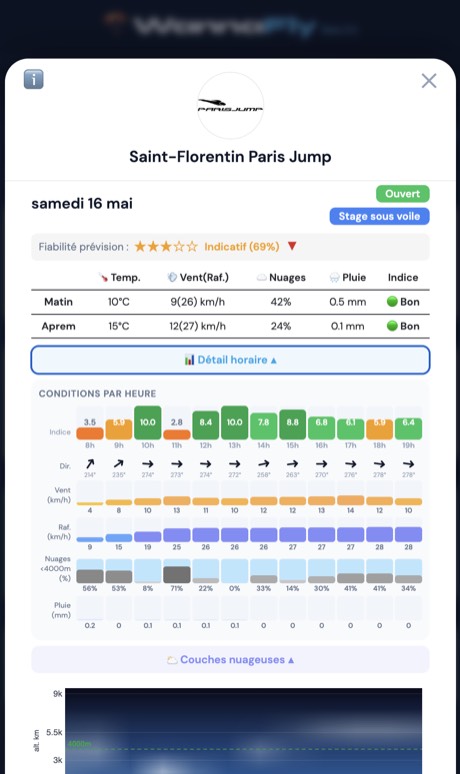The height and width of the screenshot is (774, 460).
Task: Click the 8h wind direction arrow
Action: point(90,464)
